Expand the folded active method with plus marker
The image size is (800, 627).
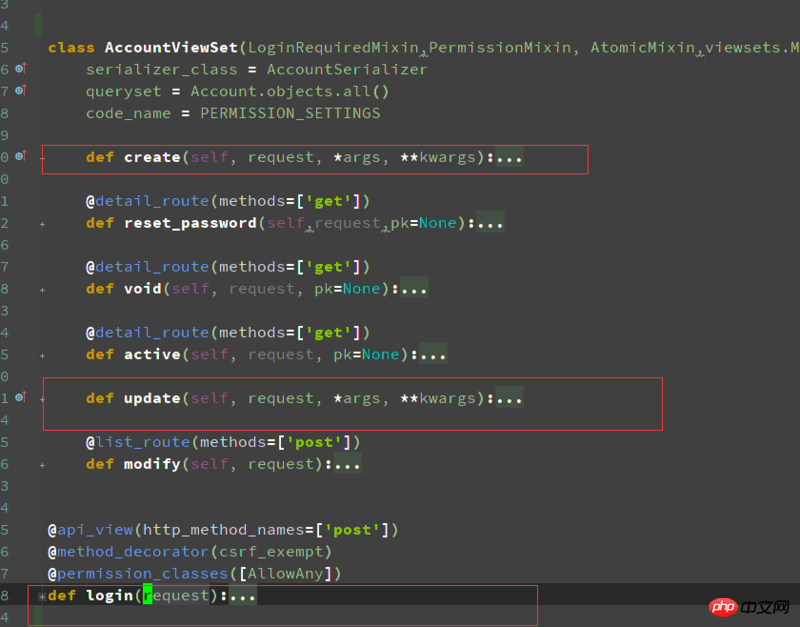point(42,356)
